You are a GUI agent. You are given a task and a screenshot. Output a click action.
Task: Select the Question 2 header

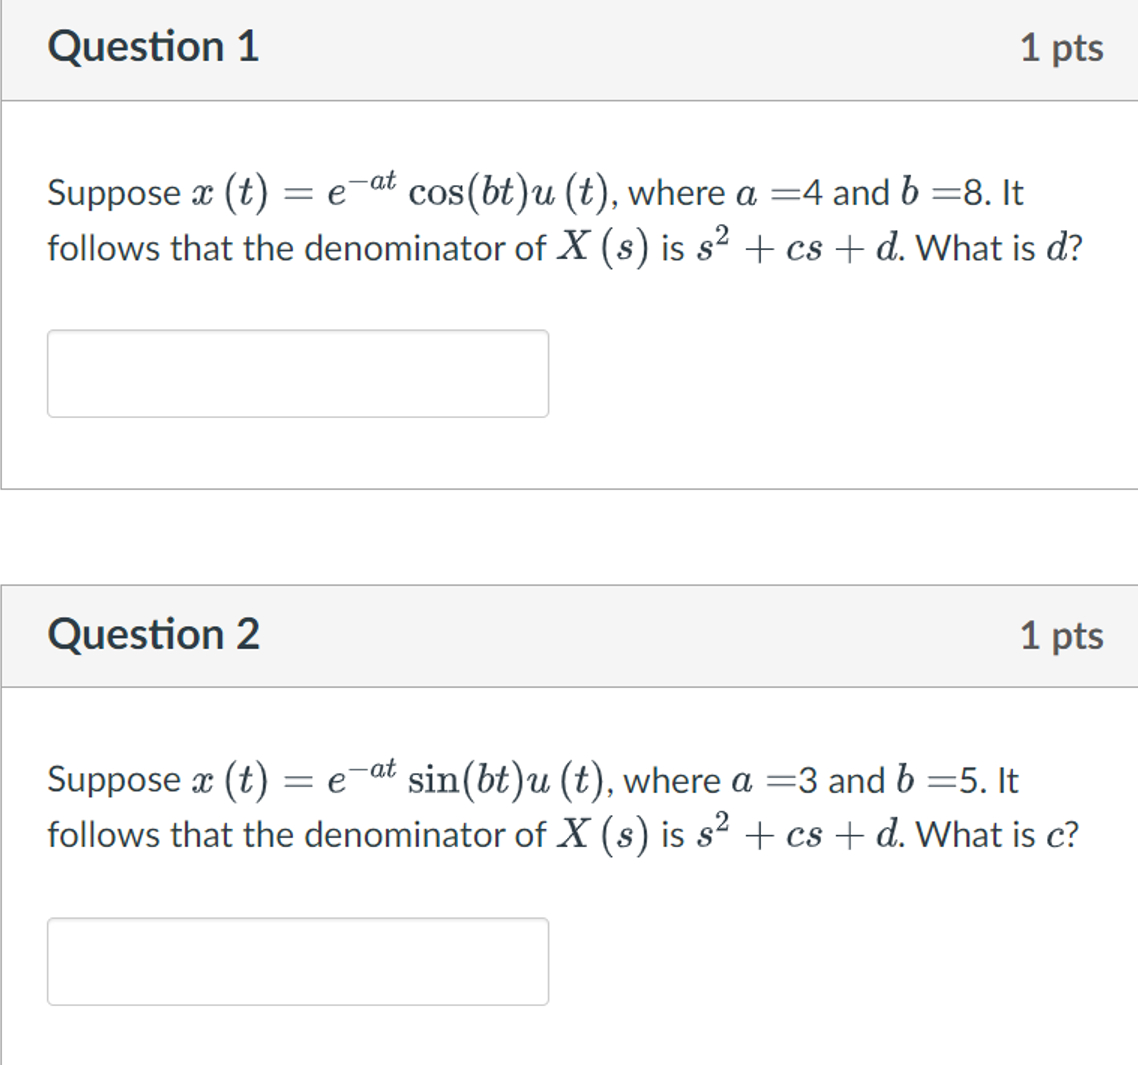pos(154,634)
